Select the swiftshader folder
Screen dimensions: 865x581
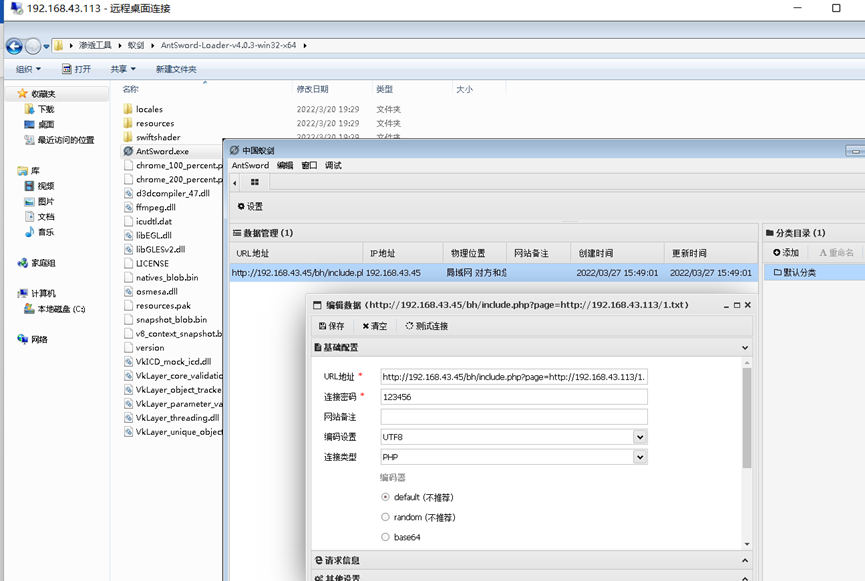pyautogui.click(x=152, y=137)
